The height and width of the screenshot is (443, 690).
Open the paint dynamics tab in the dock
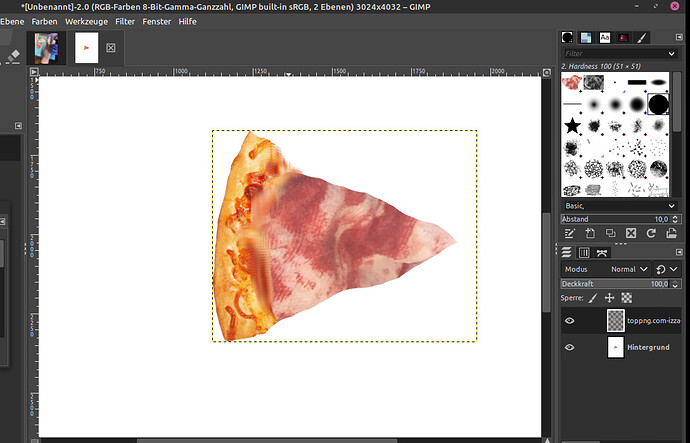point(642,38)
